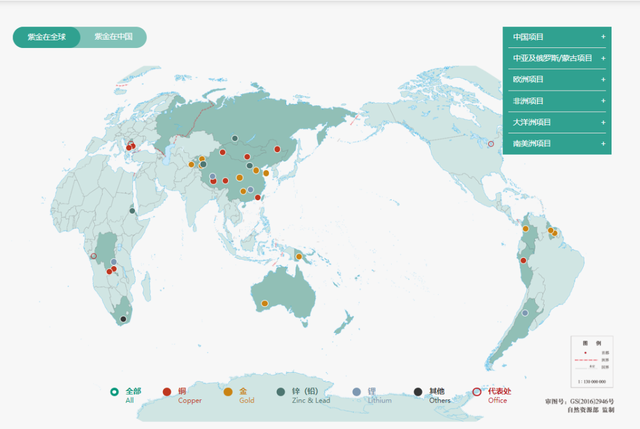
Task: Click the copper marker in Fujian on China's southeast coast
Action: 258,198
